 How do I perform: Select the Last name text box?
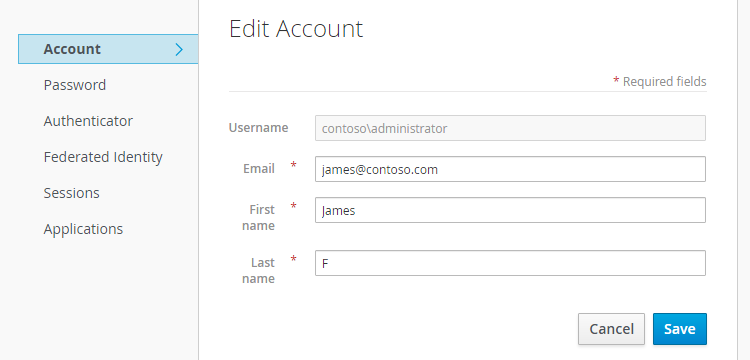510,263
